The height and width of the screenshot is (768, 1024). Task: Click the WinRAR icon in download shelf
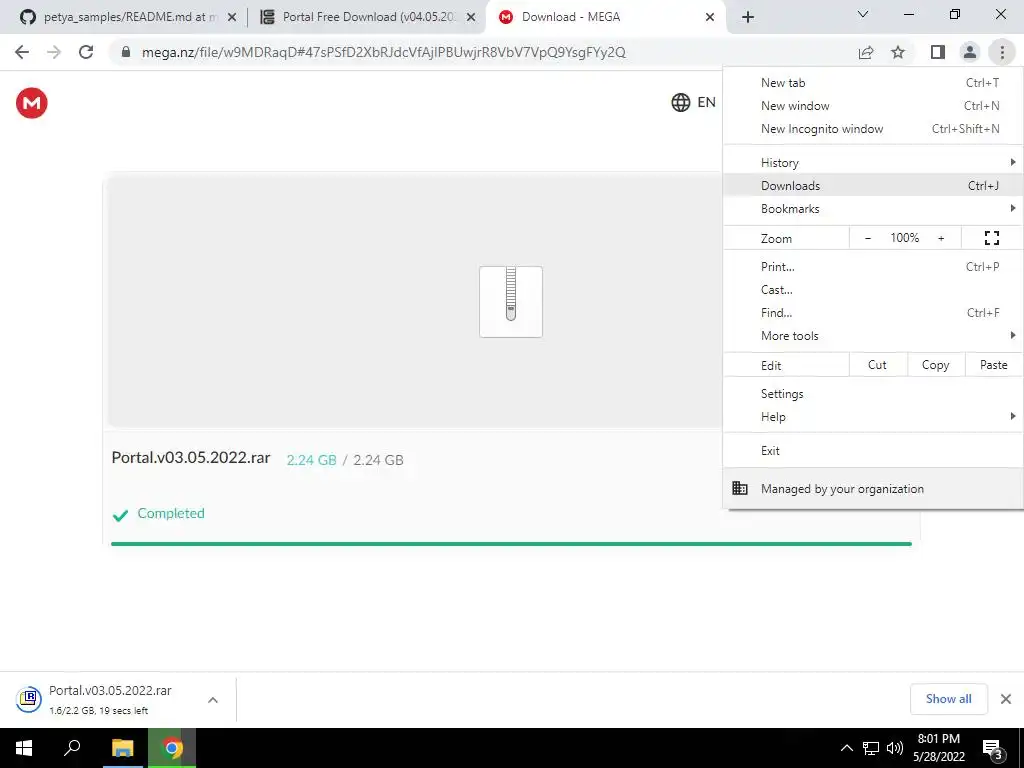point(29,699)
